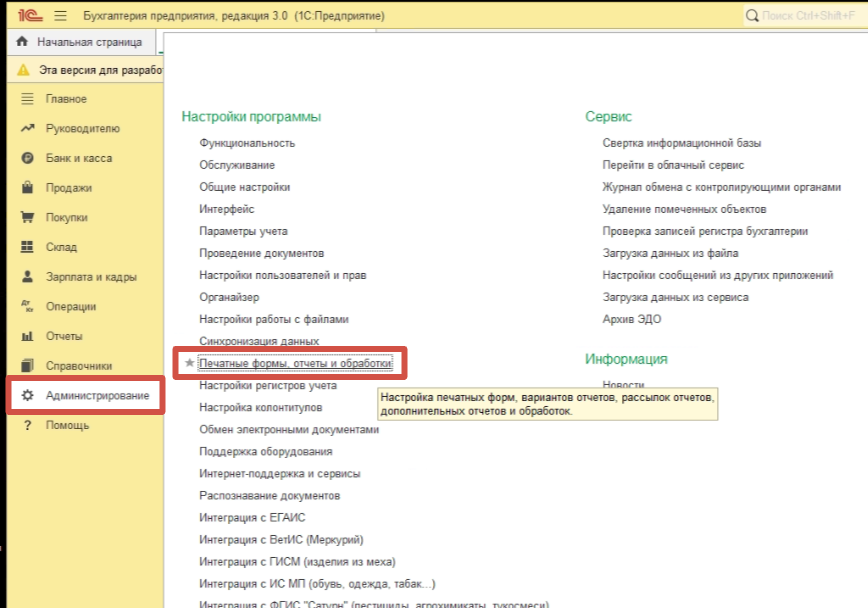
Task: Open Общие настройки
Action: pos(245,187)
